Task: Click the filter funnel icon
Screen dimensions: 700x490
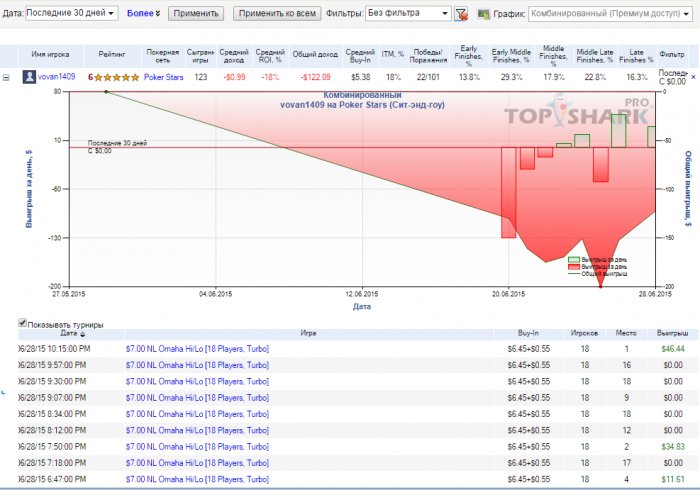Action: (460, 15)
